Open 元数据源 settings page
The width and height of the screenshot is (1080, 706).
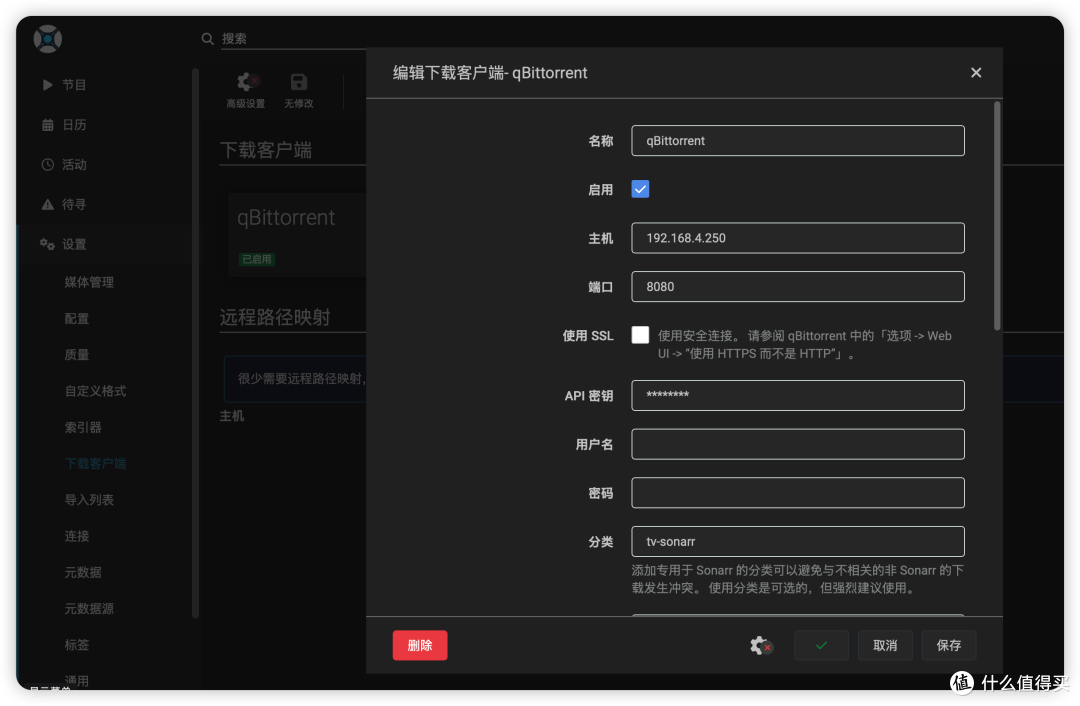[90, 609]
